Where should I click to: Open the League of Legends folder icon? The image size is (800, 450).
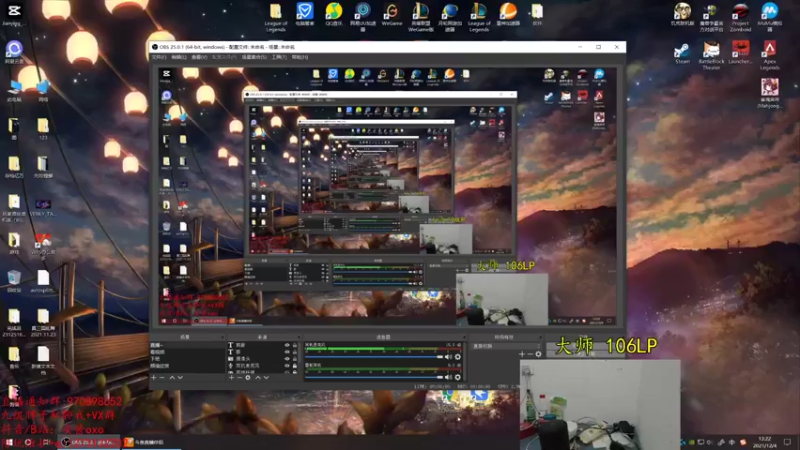click(x=276, y=17)
